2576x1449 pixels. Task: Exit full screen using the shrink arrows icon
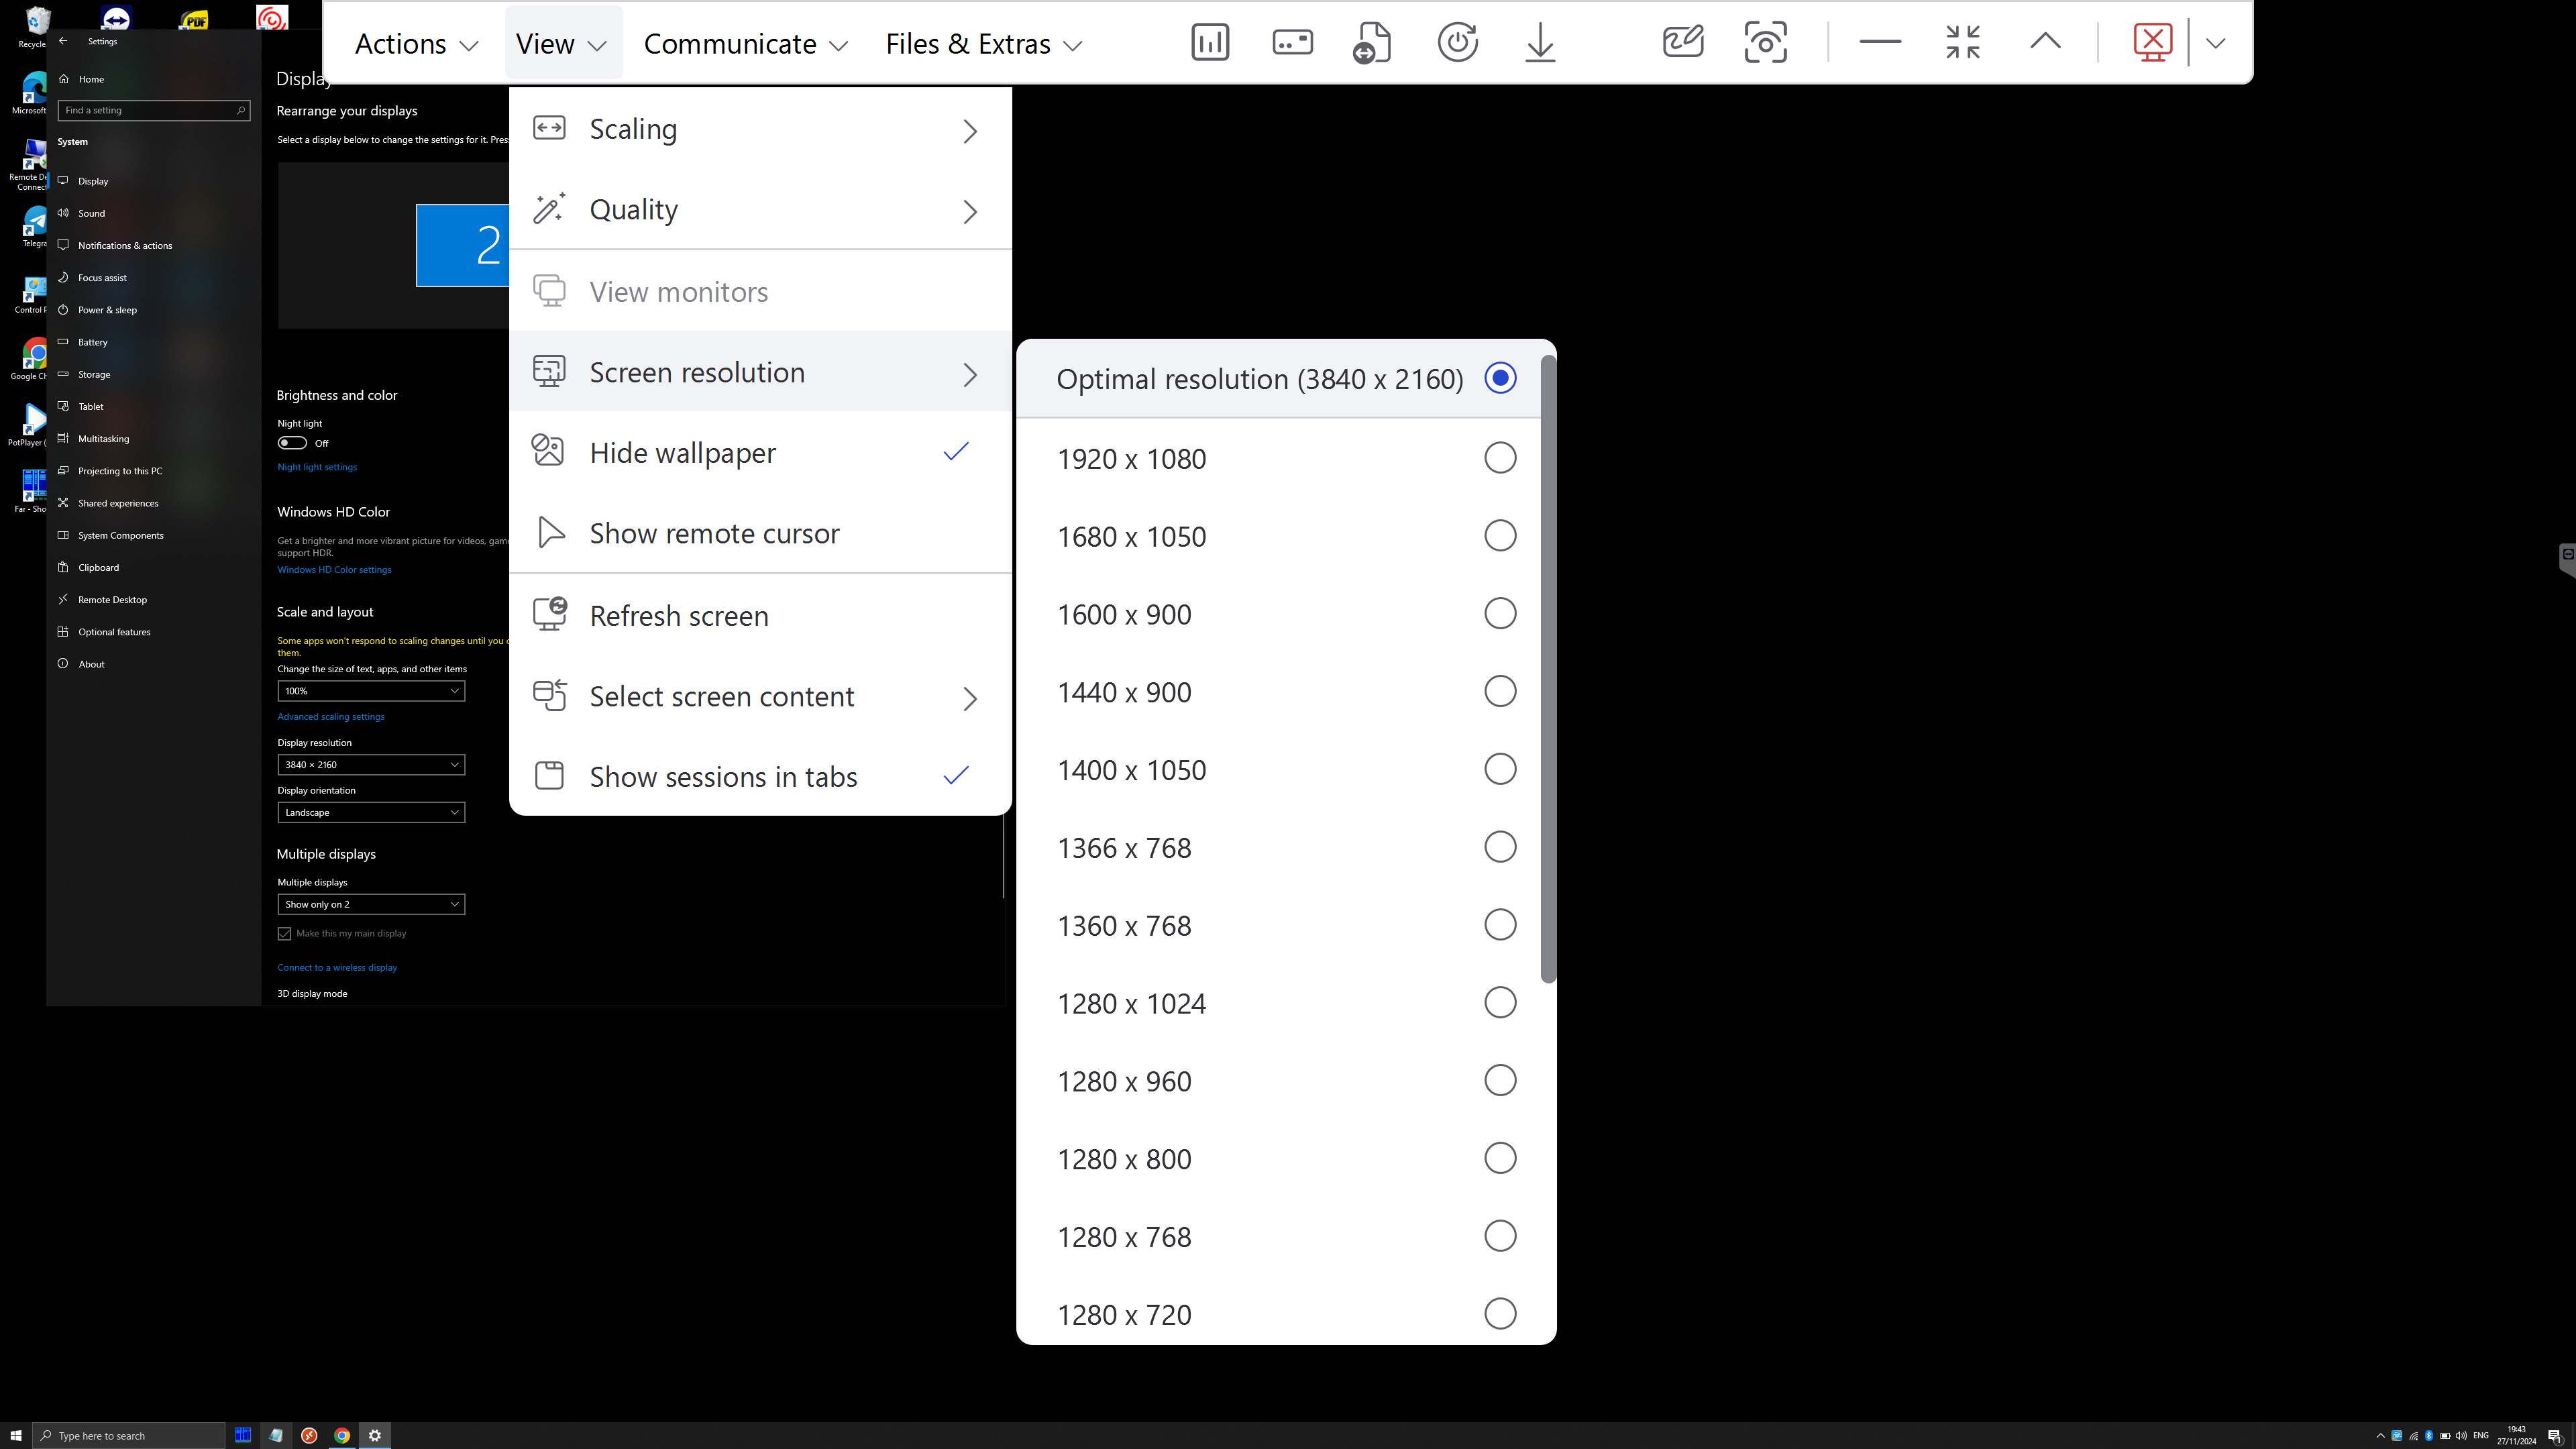tap(1963, 42)
